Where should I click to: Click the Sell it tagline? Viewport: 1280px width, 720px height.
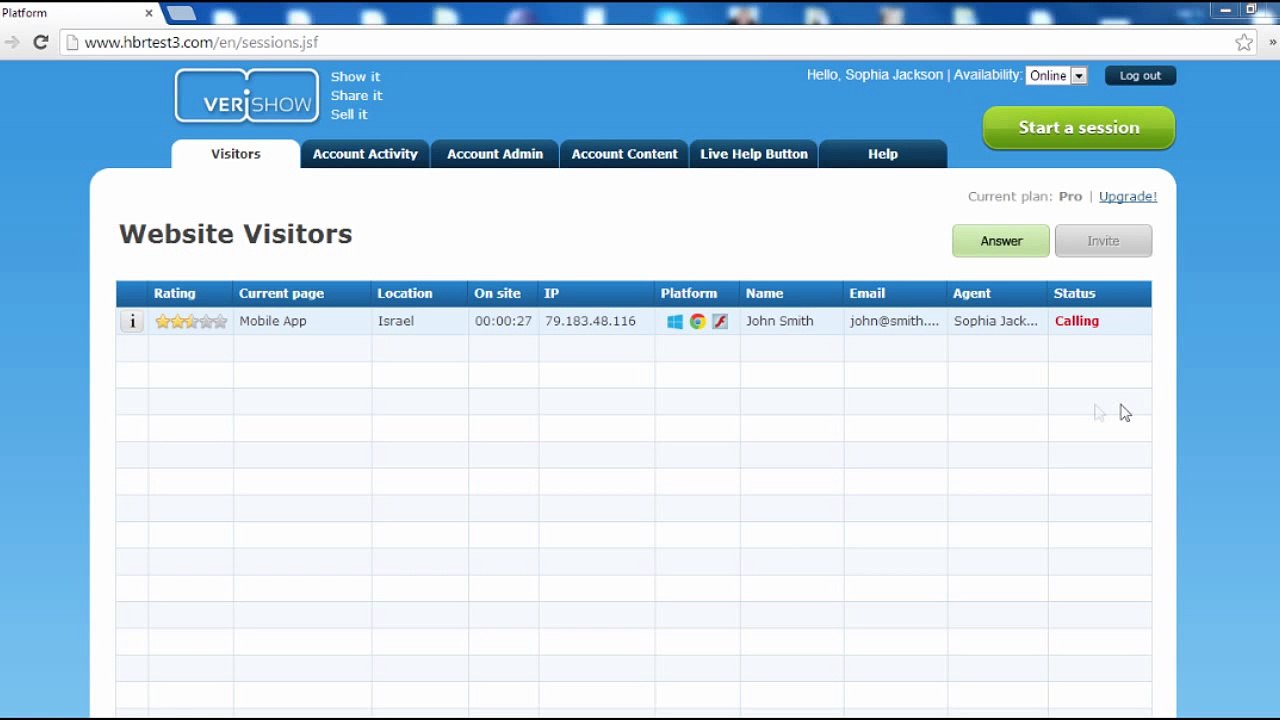(x=349, y=115)
